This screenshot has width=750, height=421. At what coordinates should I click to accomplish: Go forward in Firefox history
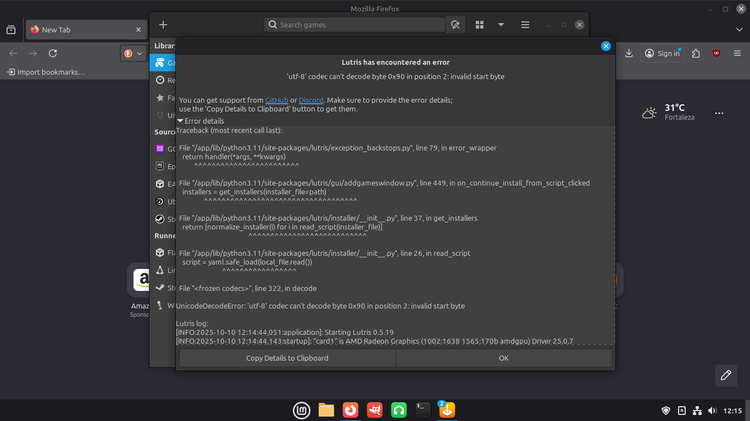point(33,53)
